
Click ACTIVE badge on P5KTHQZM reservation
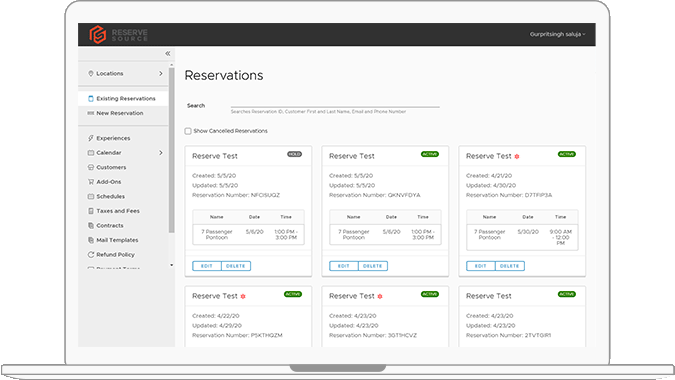pos(293,294)
